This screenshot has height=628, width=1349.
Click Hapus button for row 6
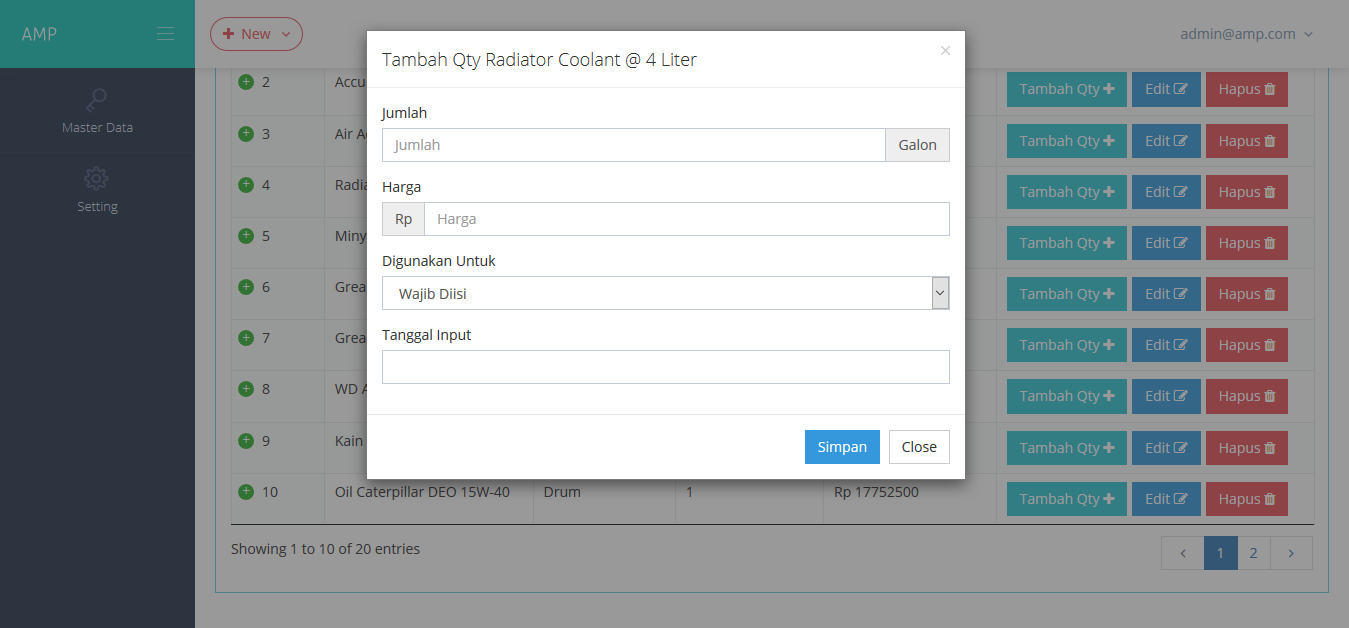click(1246, 294)
